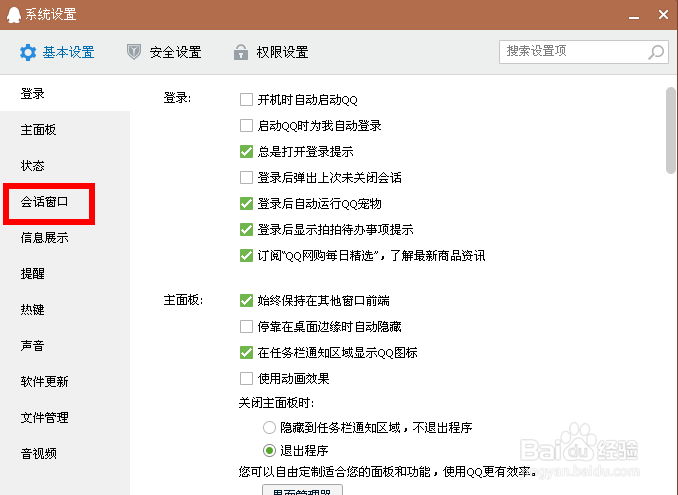678x495 pixels.
Task: Uncheck 登录后显示拍拍待办事项提示
Action: 246,230
